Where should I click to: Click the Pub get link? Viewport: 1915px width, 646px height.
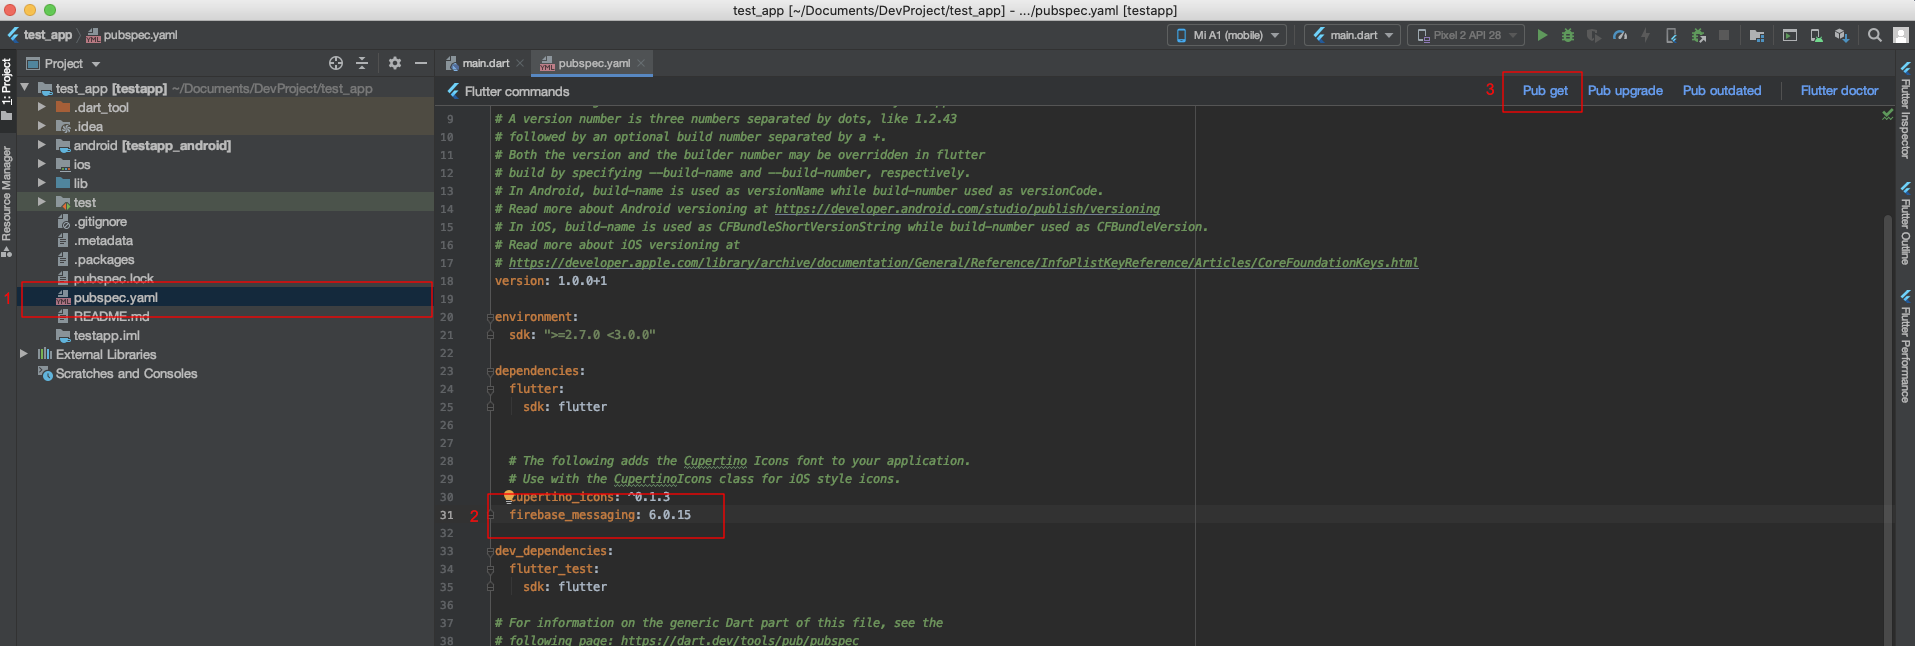[1545, 90]
